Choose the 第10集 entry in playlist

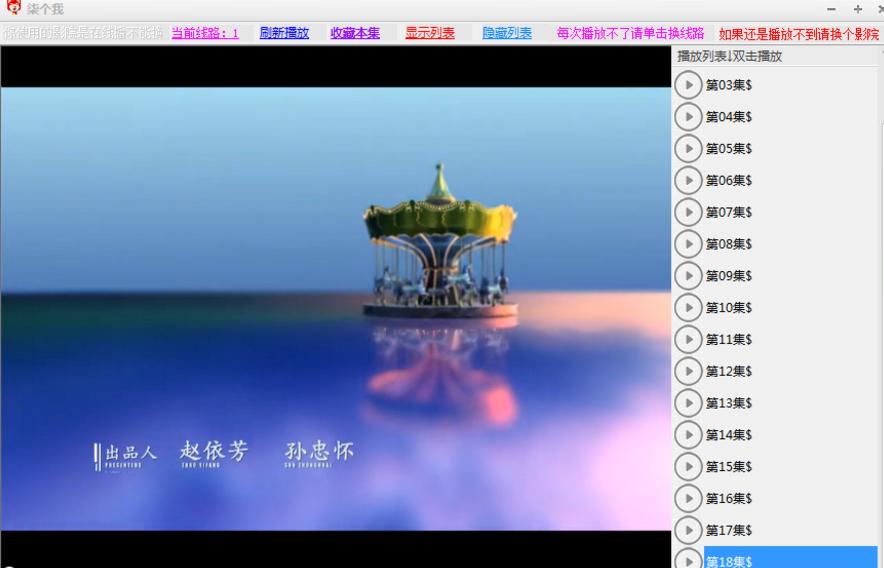pyautogui.click(x=729, y=308)
